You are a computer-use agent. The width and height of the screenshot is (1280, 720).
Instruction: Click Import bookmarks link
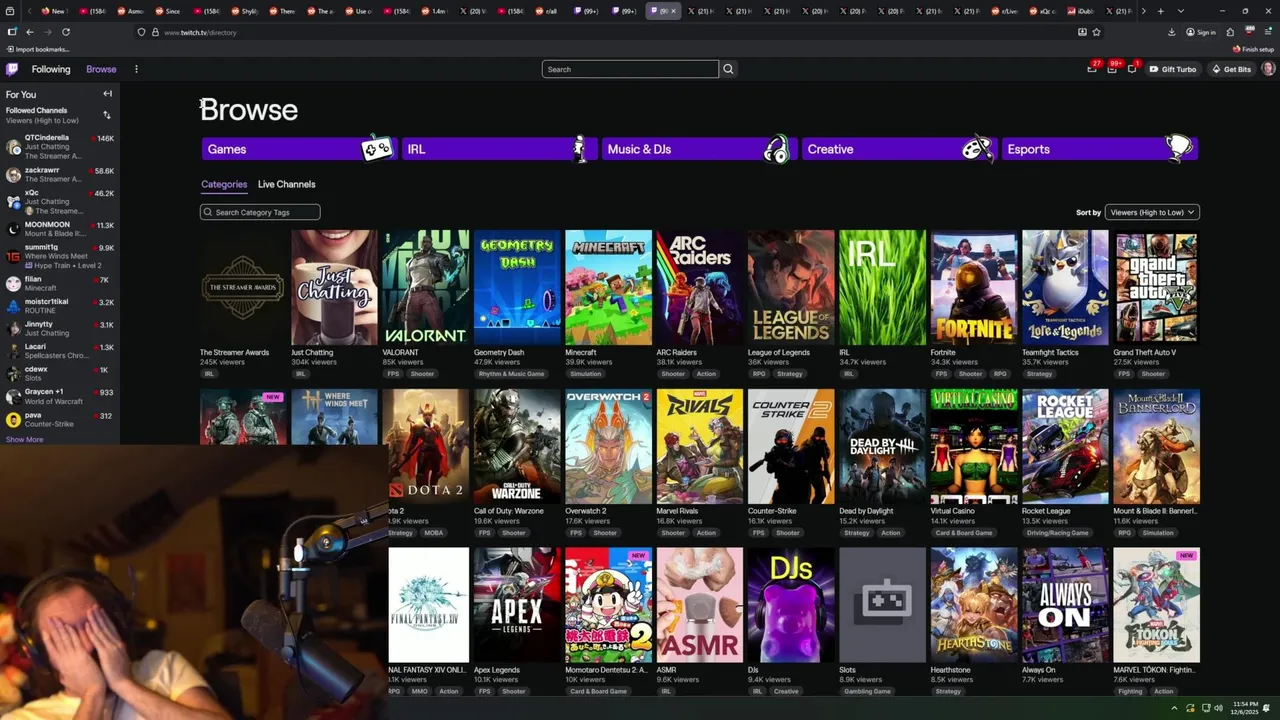38,49
